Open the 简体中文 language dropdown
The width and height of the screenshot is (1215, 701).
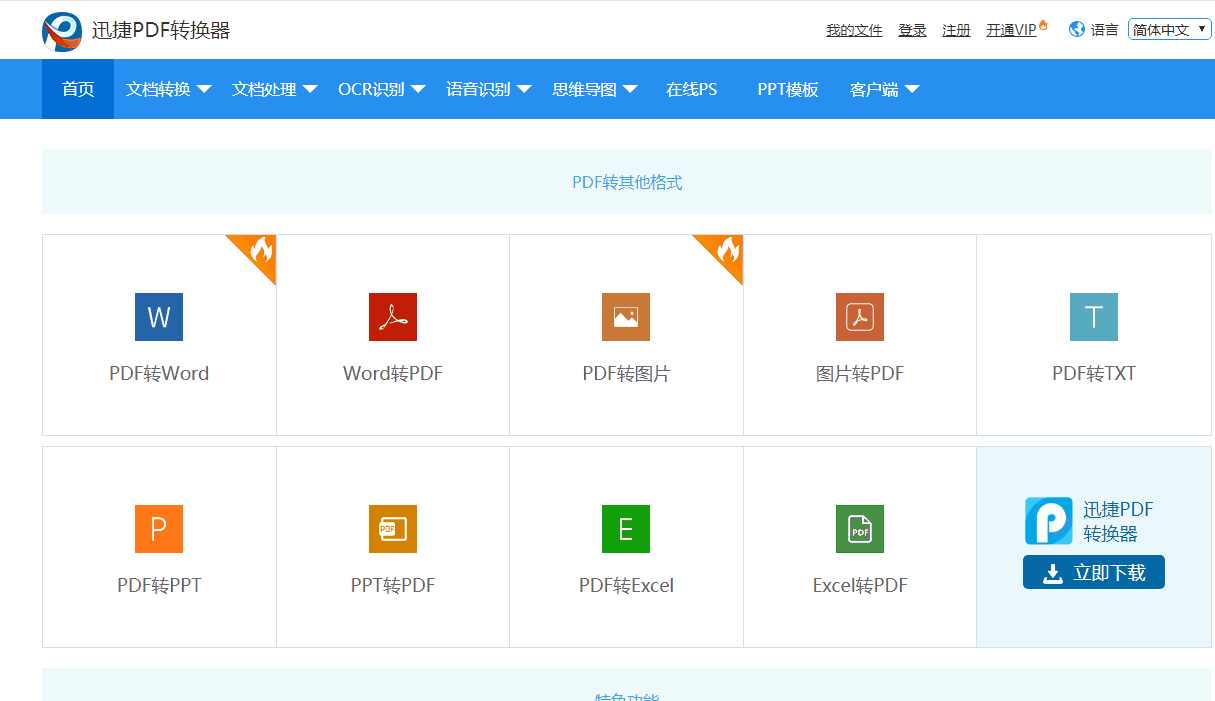1169,30
